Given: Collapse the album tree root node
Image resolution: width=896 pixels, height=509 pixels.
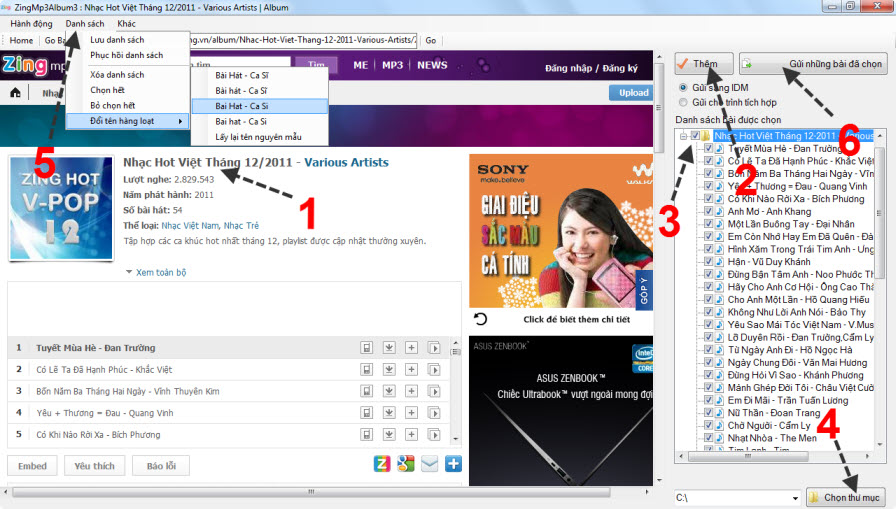Looking at the screenshot, I should pos(683,136).
